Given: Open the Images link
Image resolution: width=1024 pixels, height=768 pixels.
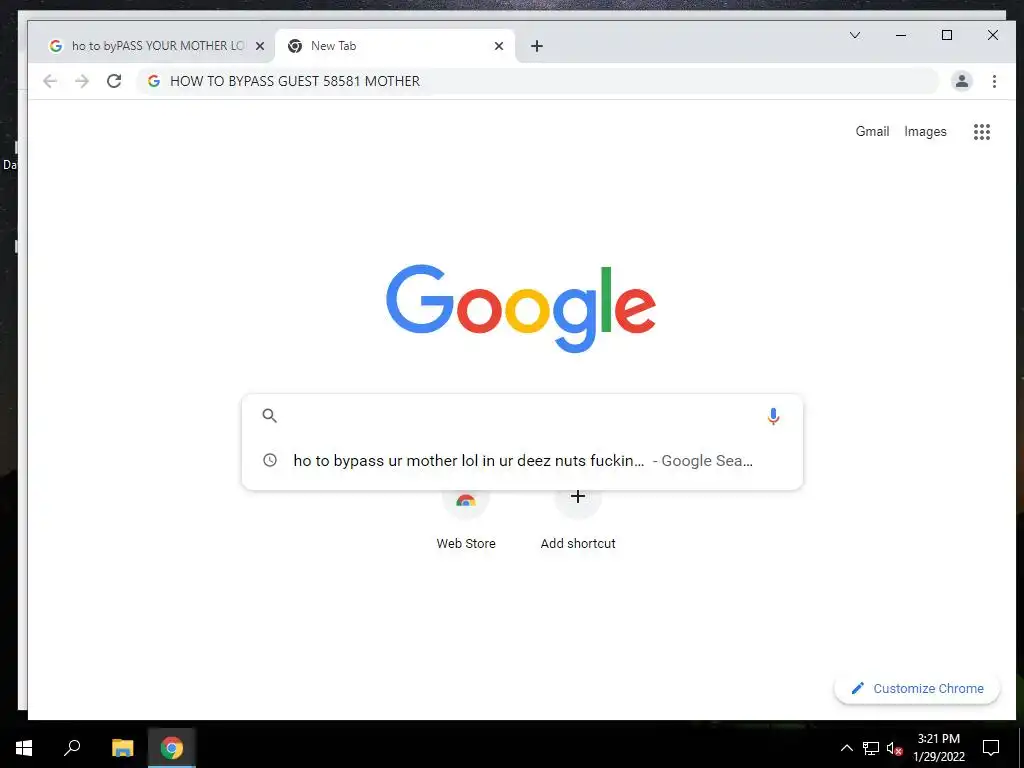Looking at the screenshot, I should [925, 131].
